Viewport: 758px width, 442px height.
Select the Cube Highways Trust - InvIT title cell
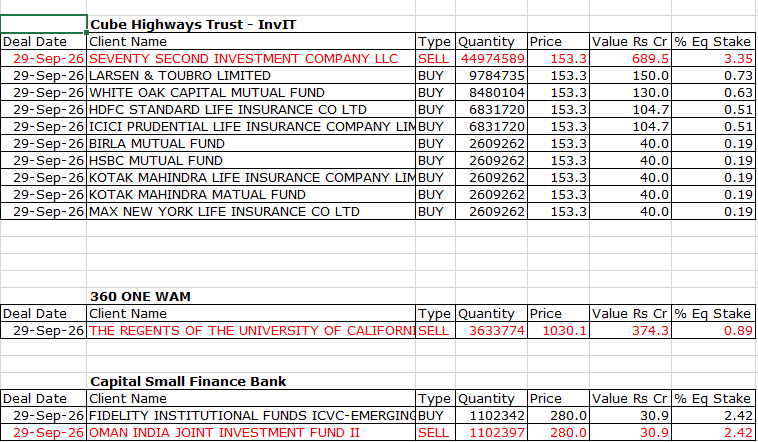pyautogui.click(x=251, y=24)
